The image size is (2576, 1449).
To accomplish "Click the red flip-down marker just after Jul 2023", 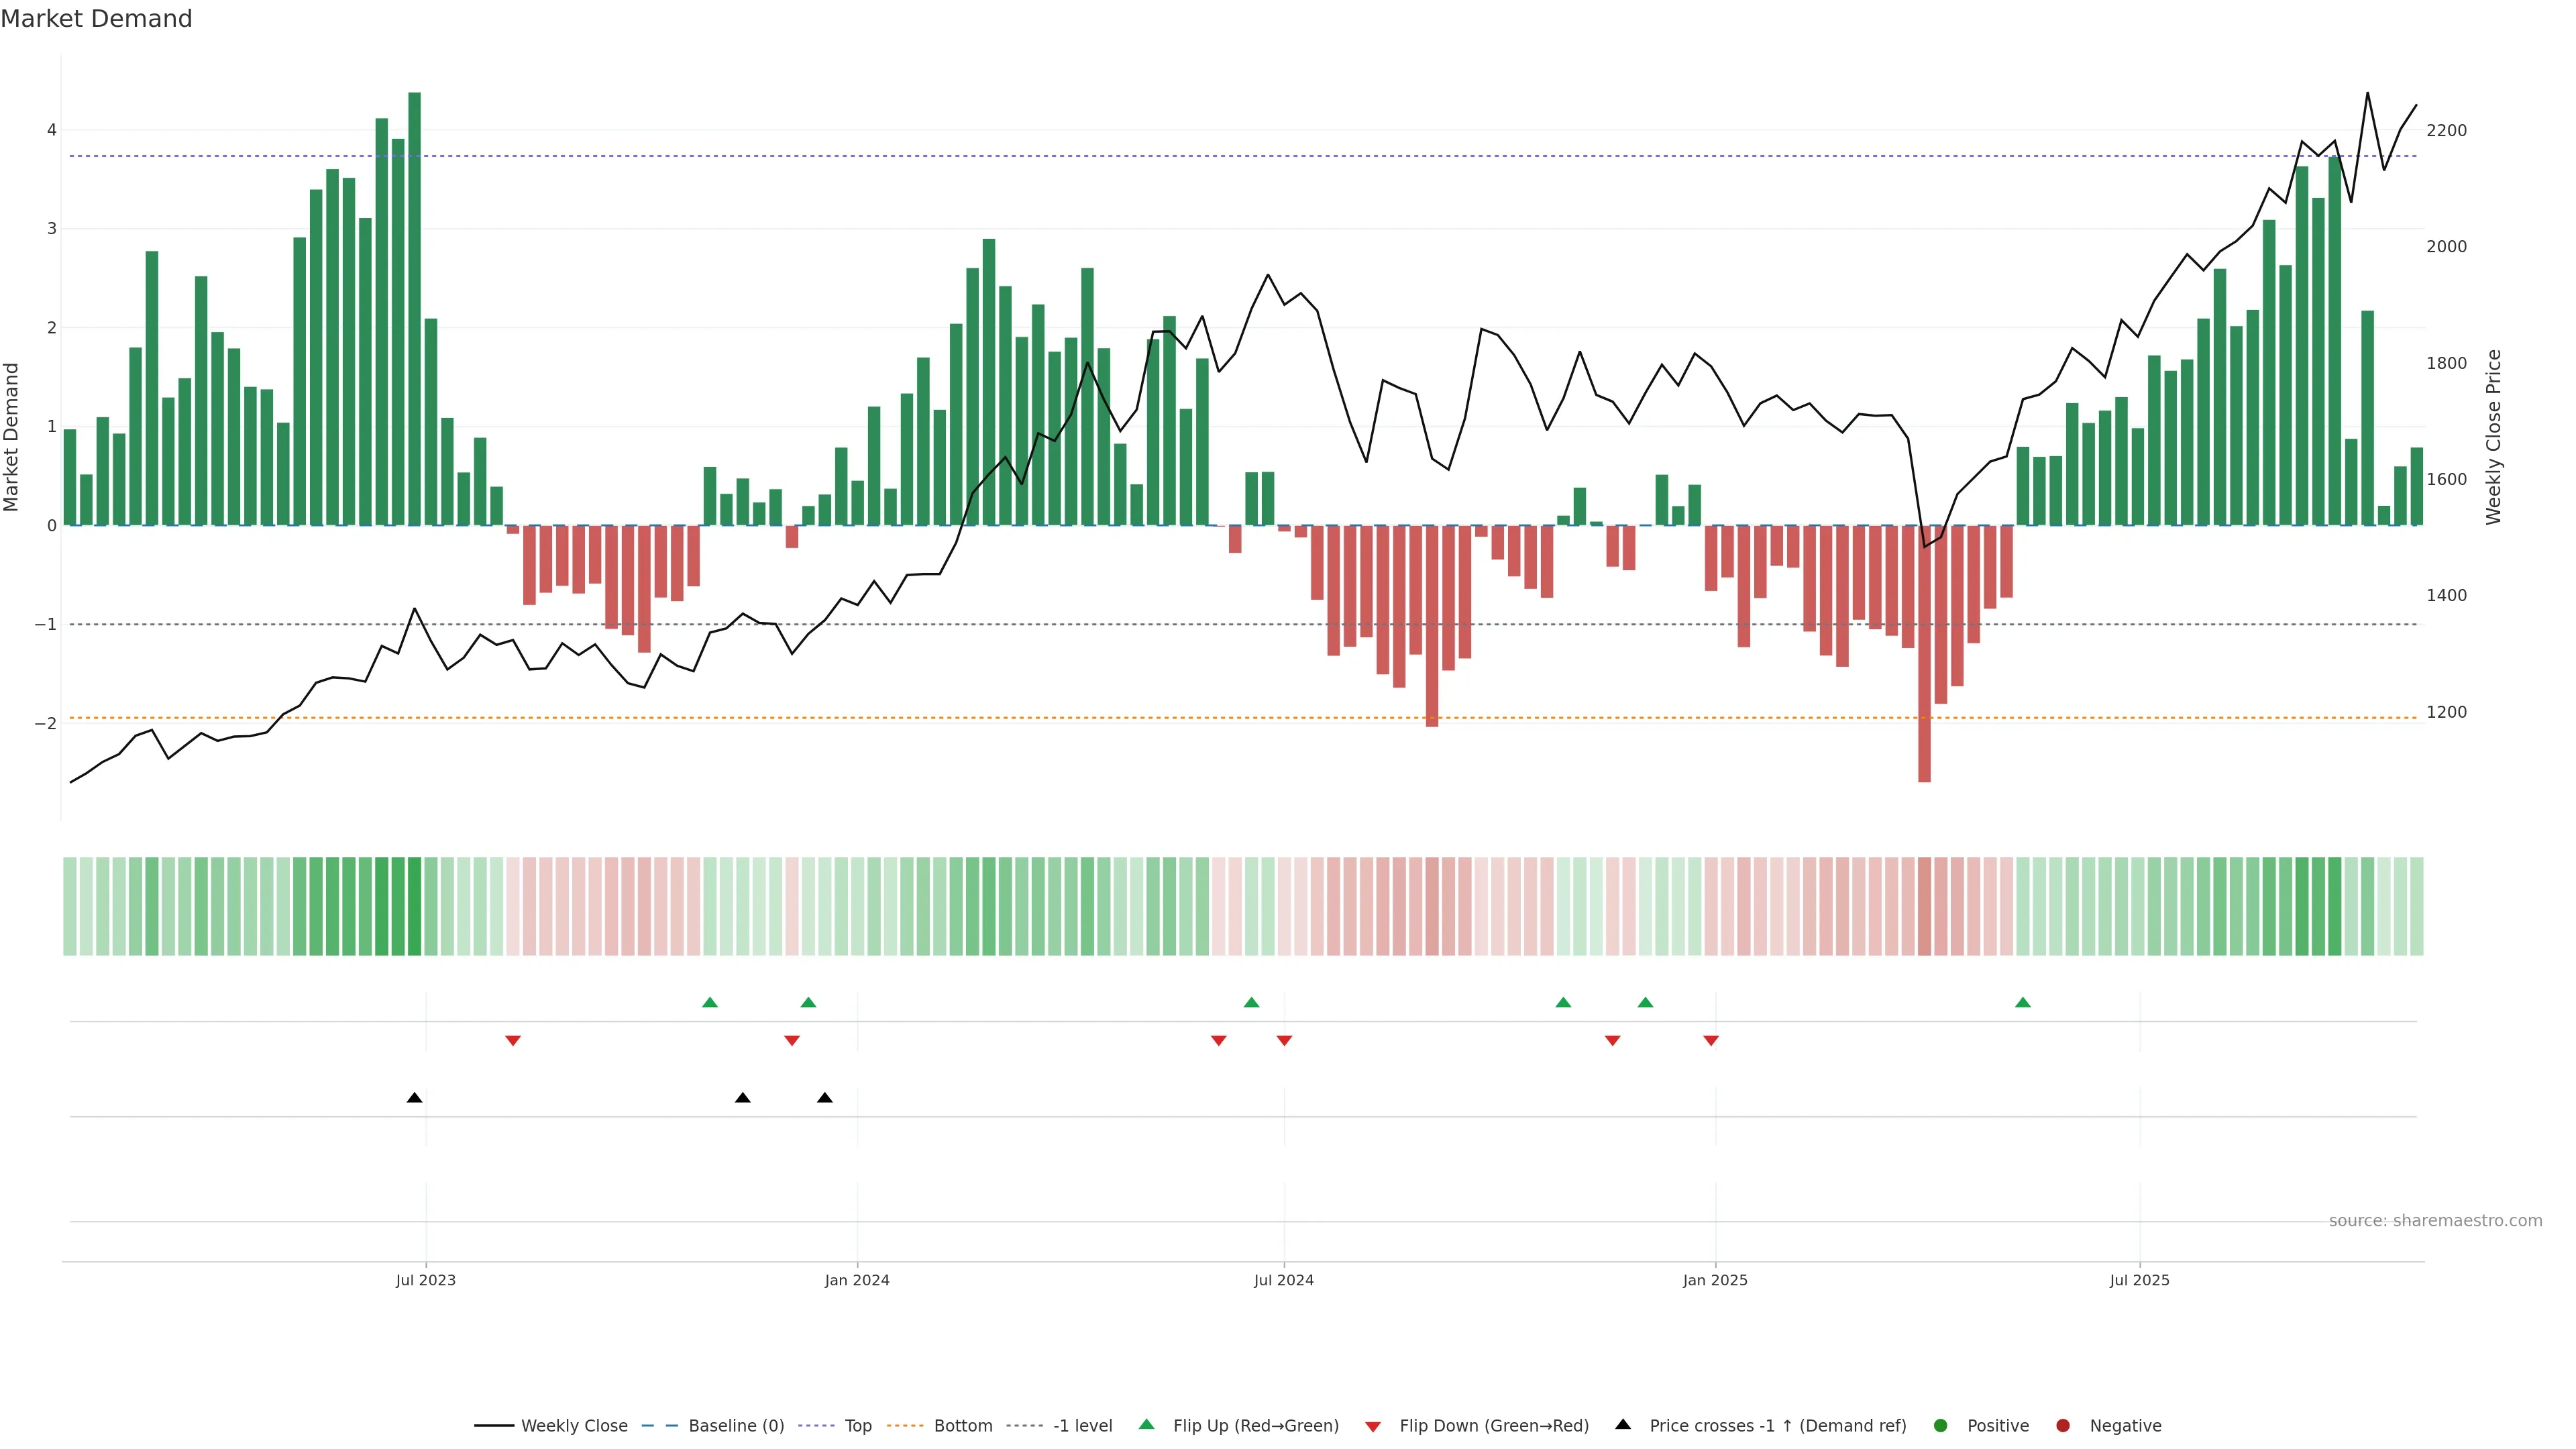I will [x=513, y=1040].
